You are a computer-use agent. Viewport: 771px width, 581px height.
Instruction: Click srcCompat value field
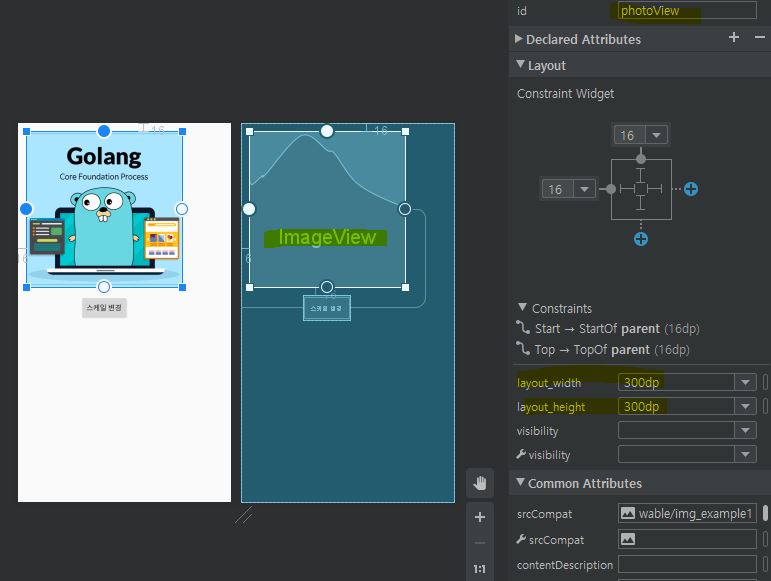coord(687,513)
